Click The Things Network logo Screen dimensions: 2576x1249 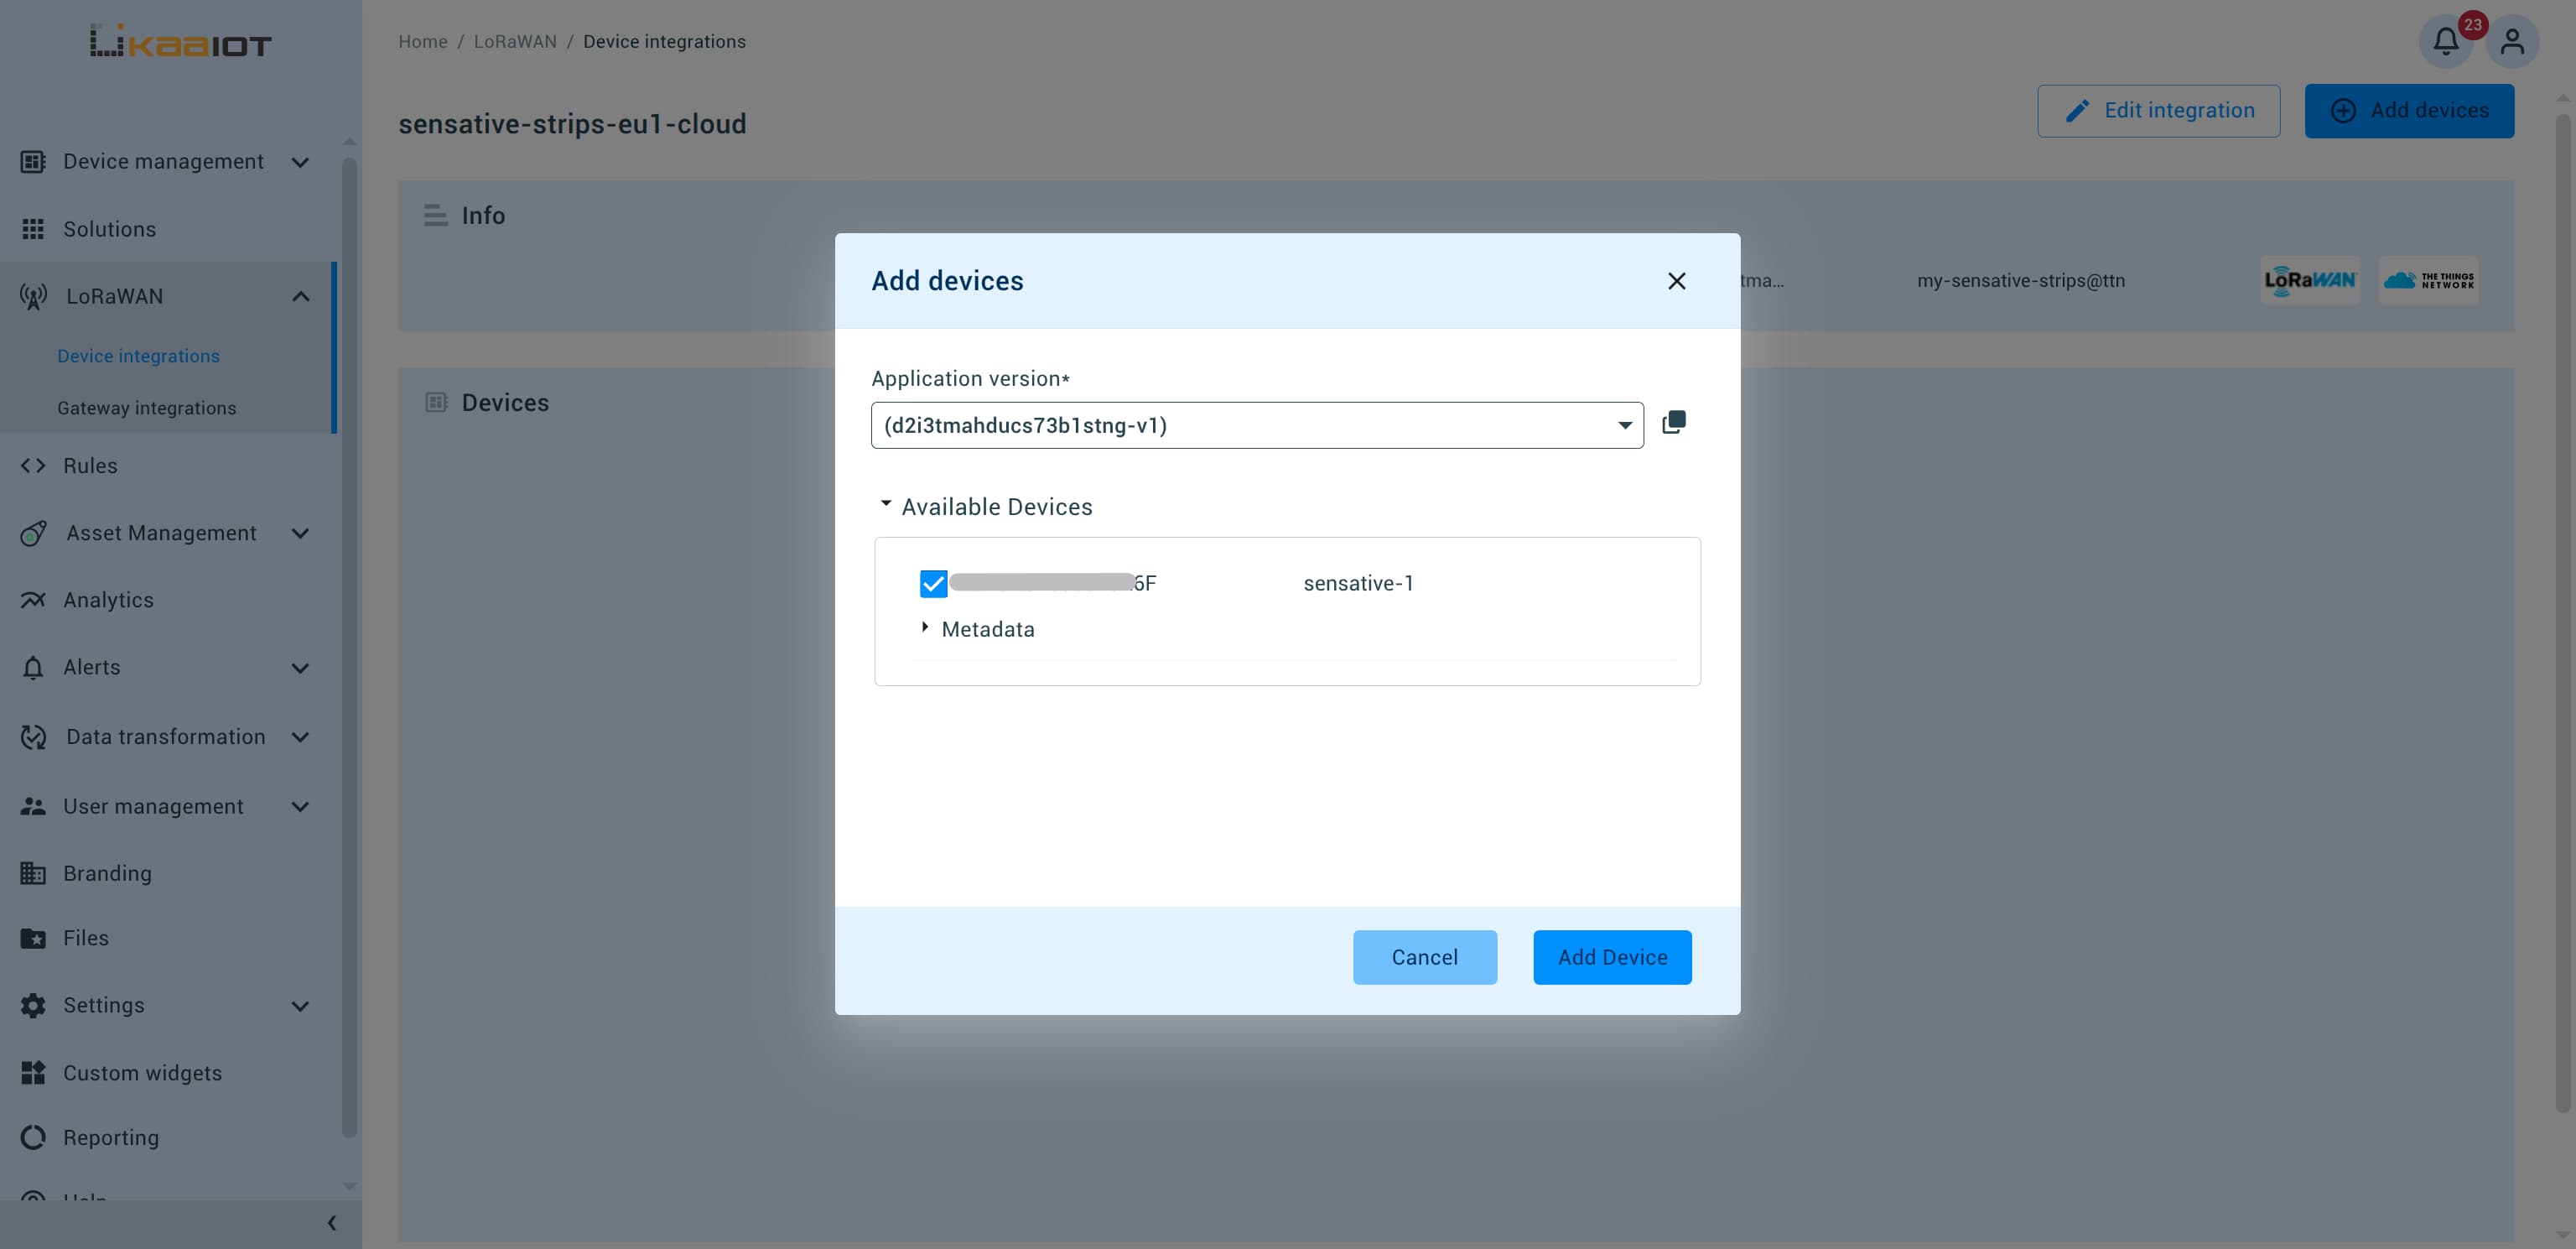(2428, 280)
